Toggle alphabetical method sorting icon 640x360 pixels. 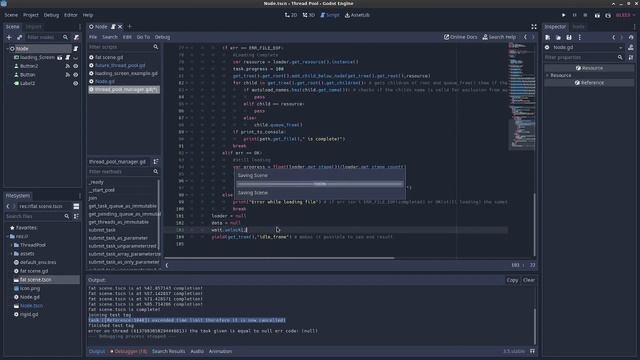click(156, 162)
